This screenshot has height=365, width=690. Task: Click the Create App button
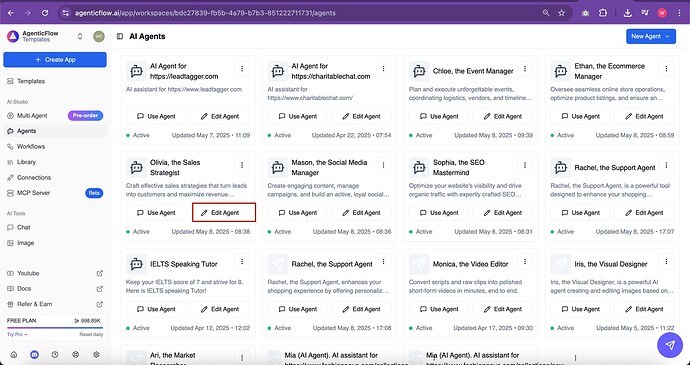click(x=55, y=60)
